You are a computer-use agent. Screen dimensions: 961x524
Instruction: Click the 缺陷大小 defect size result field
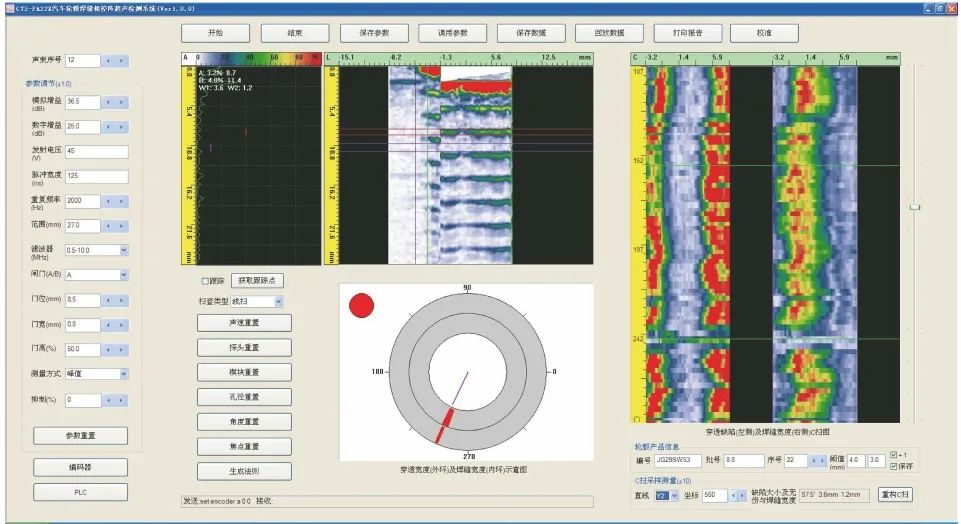pos(835,495)
